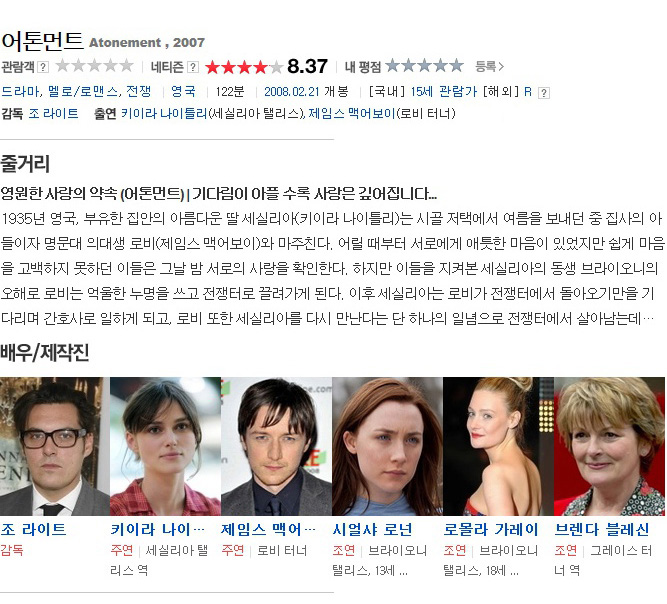Viewport: 667px width, 604px height.
Task: Open the 드라마 genre link
Action: tap(20, 91)
